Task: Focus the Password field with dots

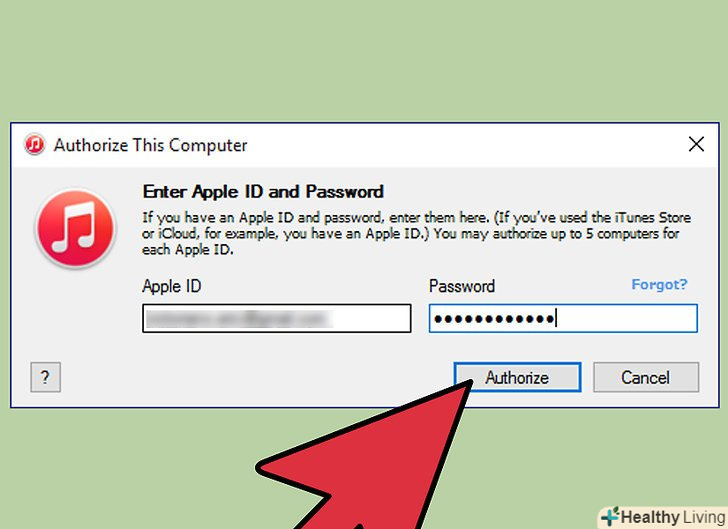Action: 563,319
